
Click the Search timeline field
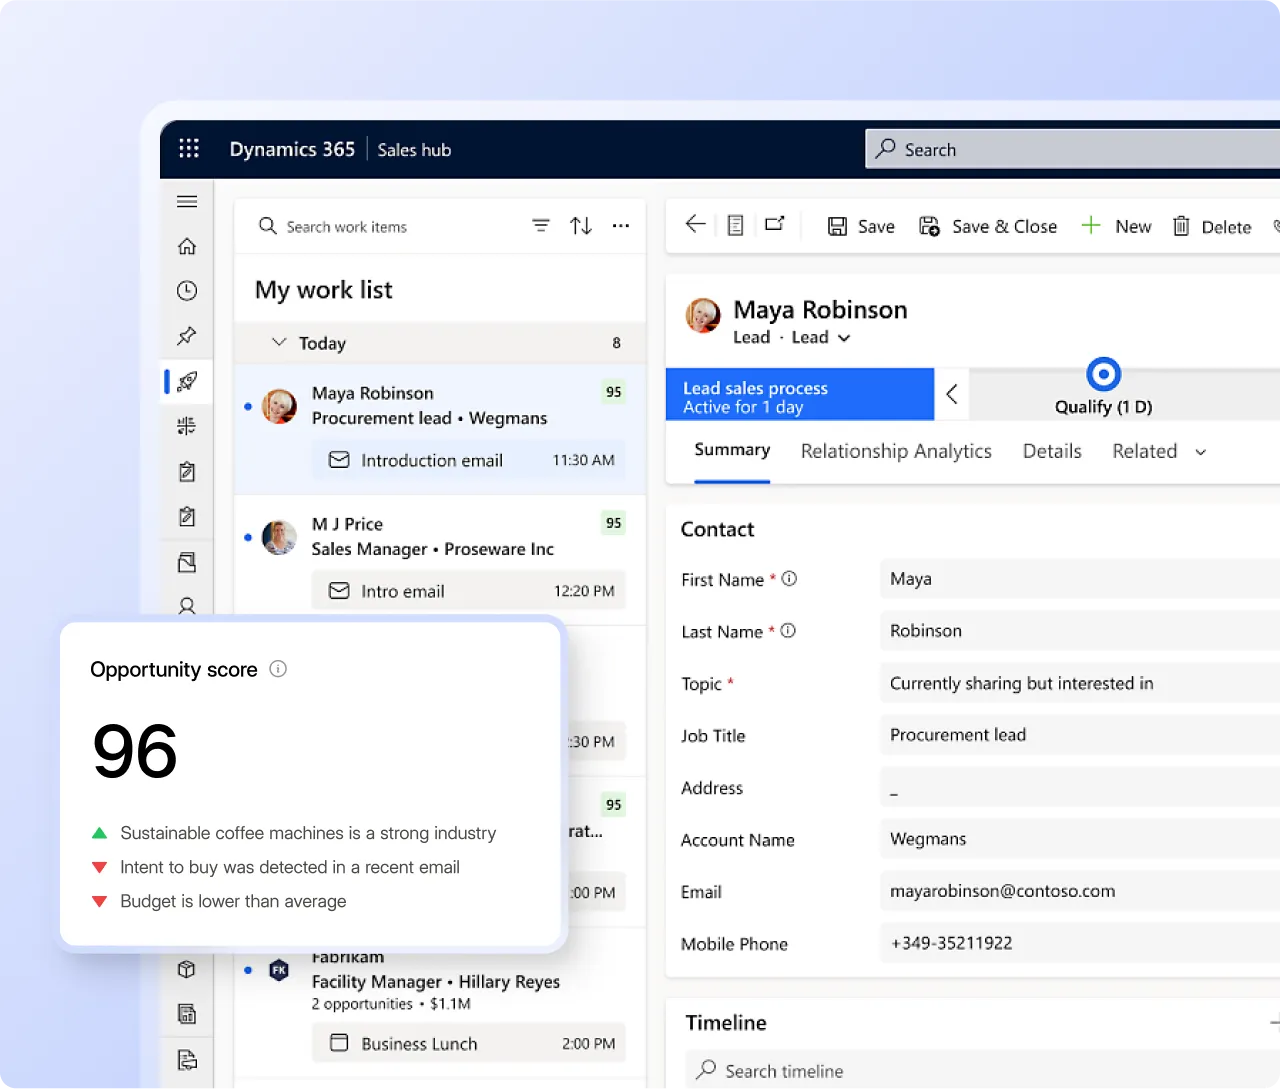[982, 1070]
